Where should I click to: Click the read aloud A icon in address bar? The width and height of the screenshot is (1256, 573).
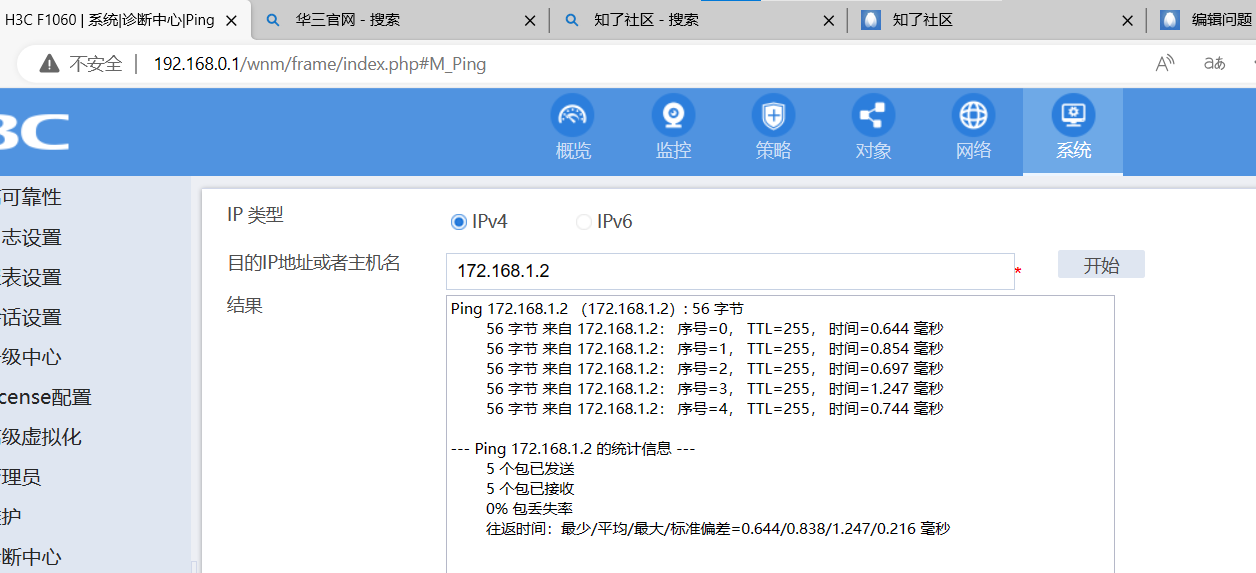(1164, 64)
